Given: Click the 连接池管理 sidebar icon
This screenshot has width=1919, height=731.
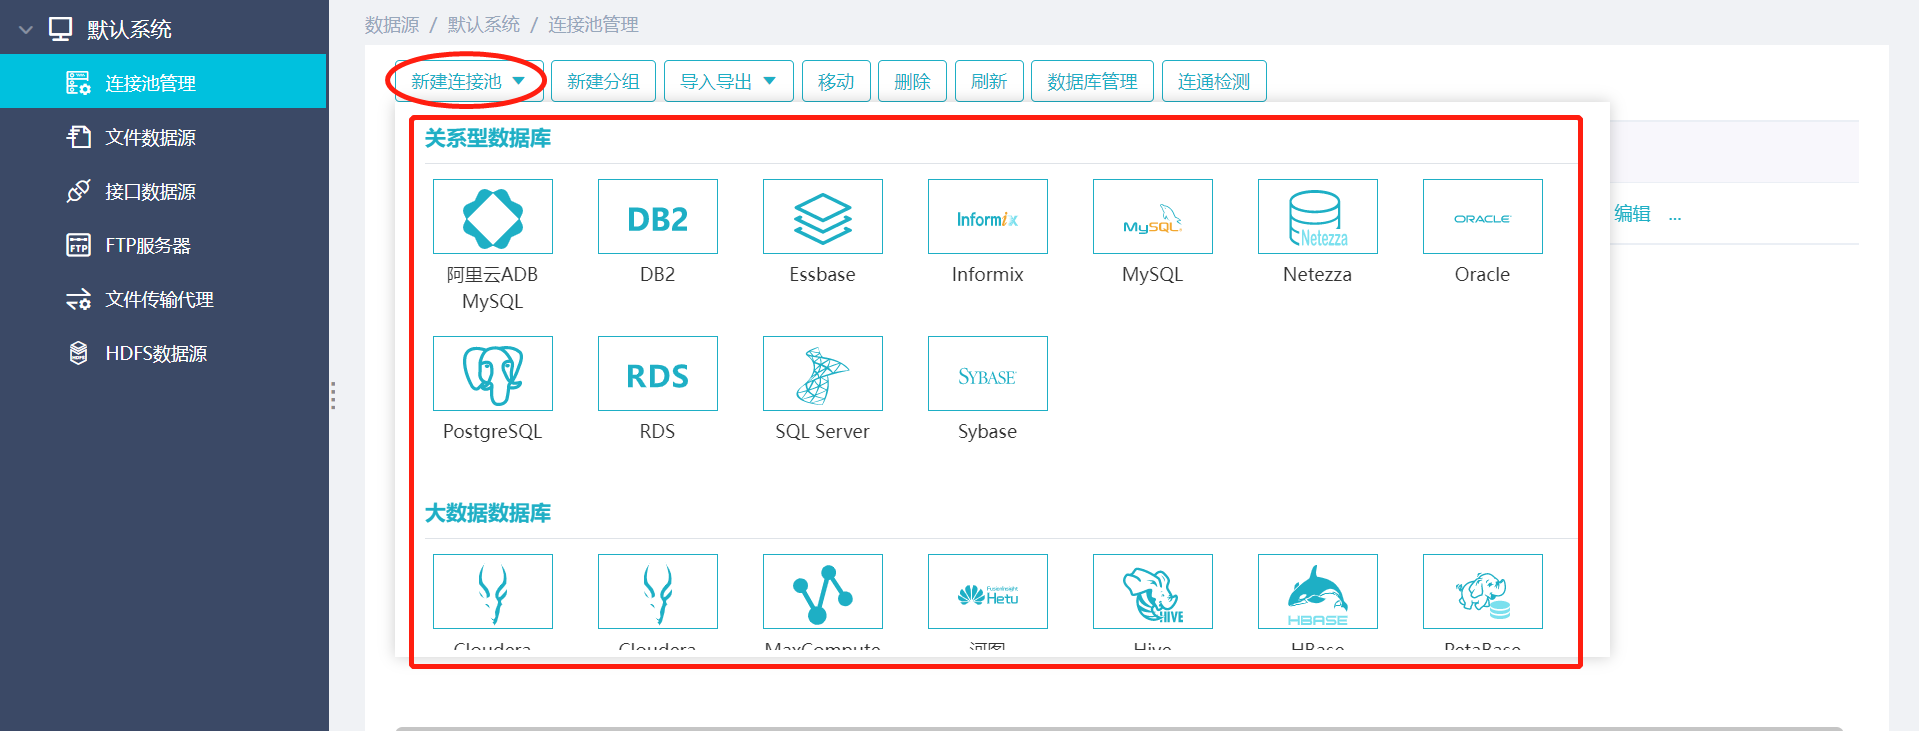Looking at the screenshot, I should point(78,83).
